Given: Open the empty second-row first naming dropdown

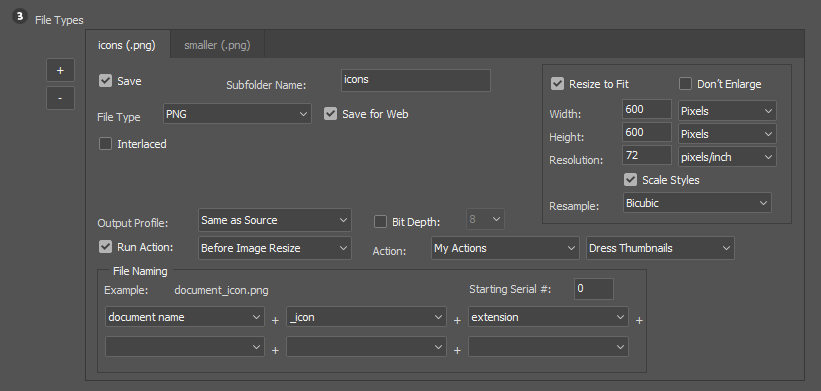Looking at the screenshot, I should pos(185,347).
